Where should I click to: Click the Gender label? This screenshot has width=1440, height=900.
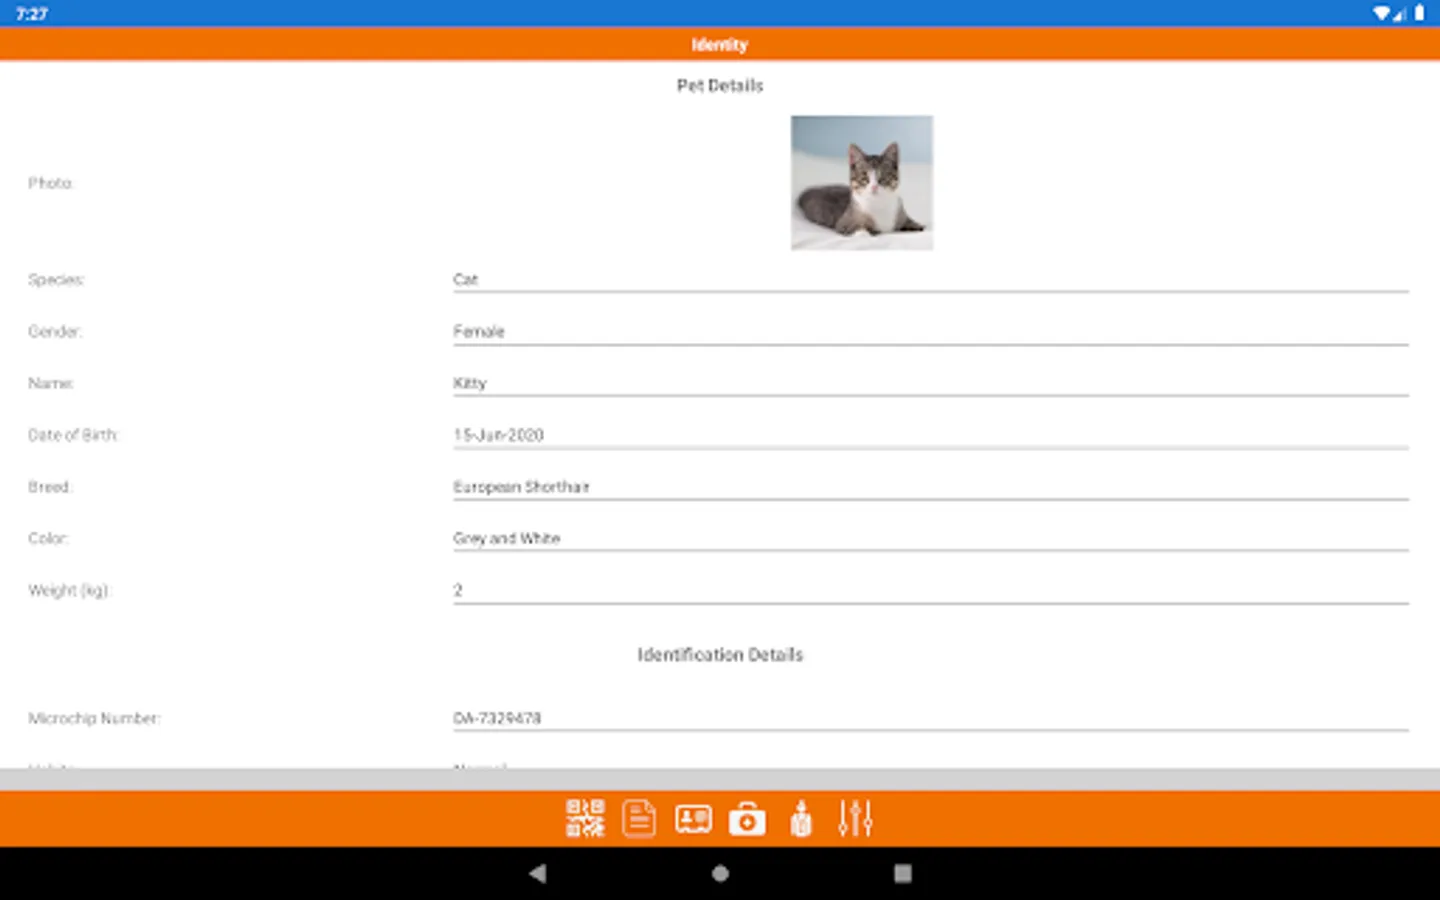coord(55,332)
